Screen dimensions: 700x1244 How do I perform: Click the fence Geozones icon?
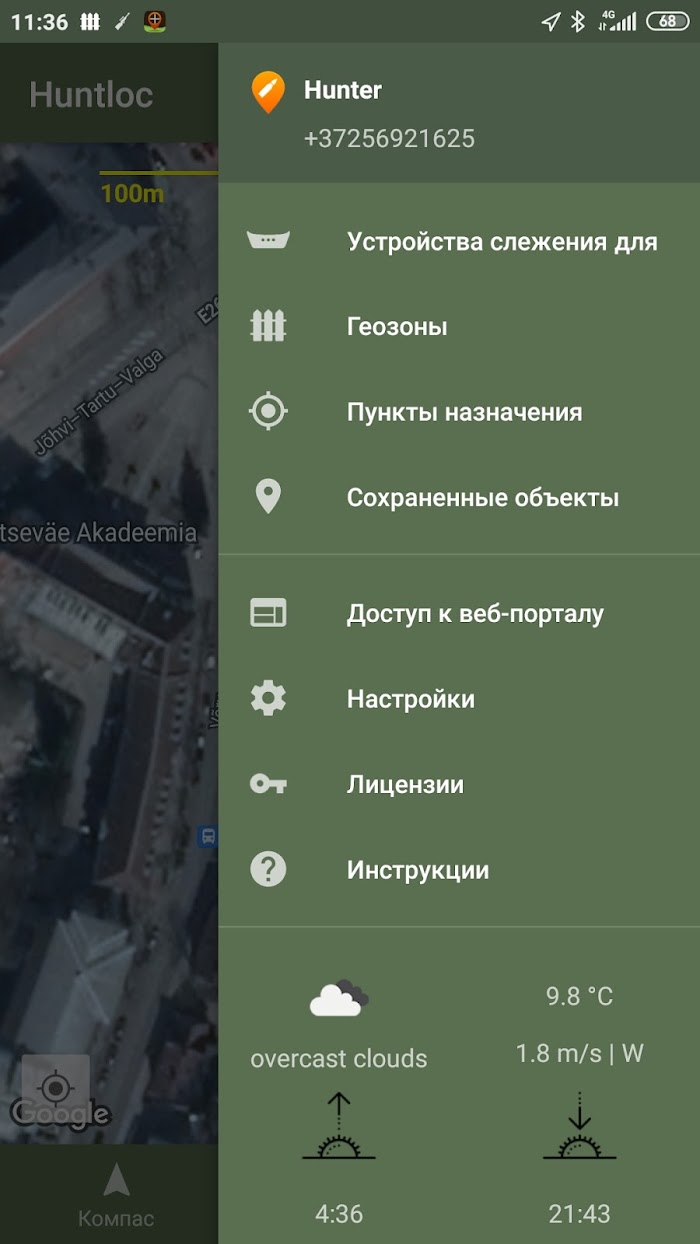click(x=268, y=326)
